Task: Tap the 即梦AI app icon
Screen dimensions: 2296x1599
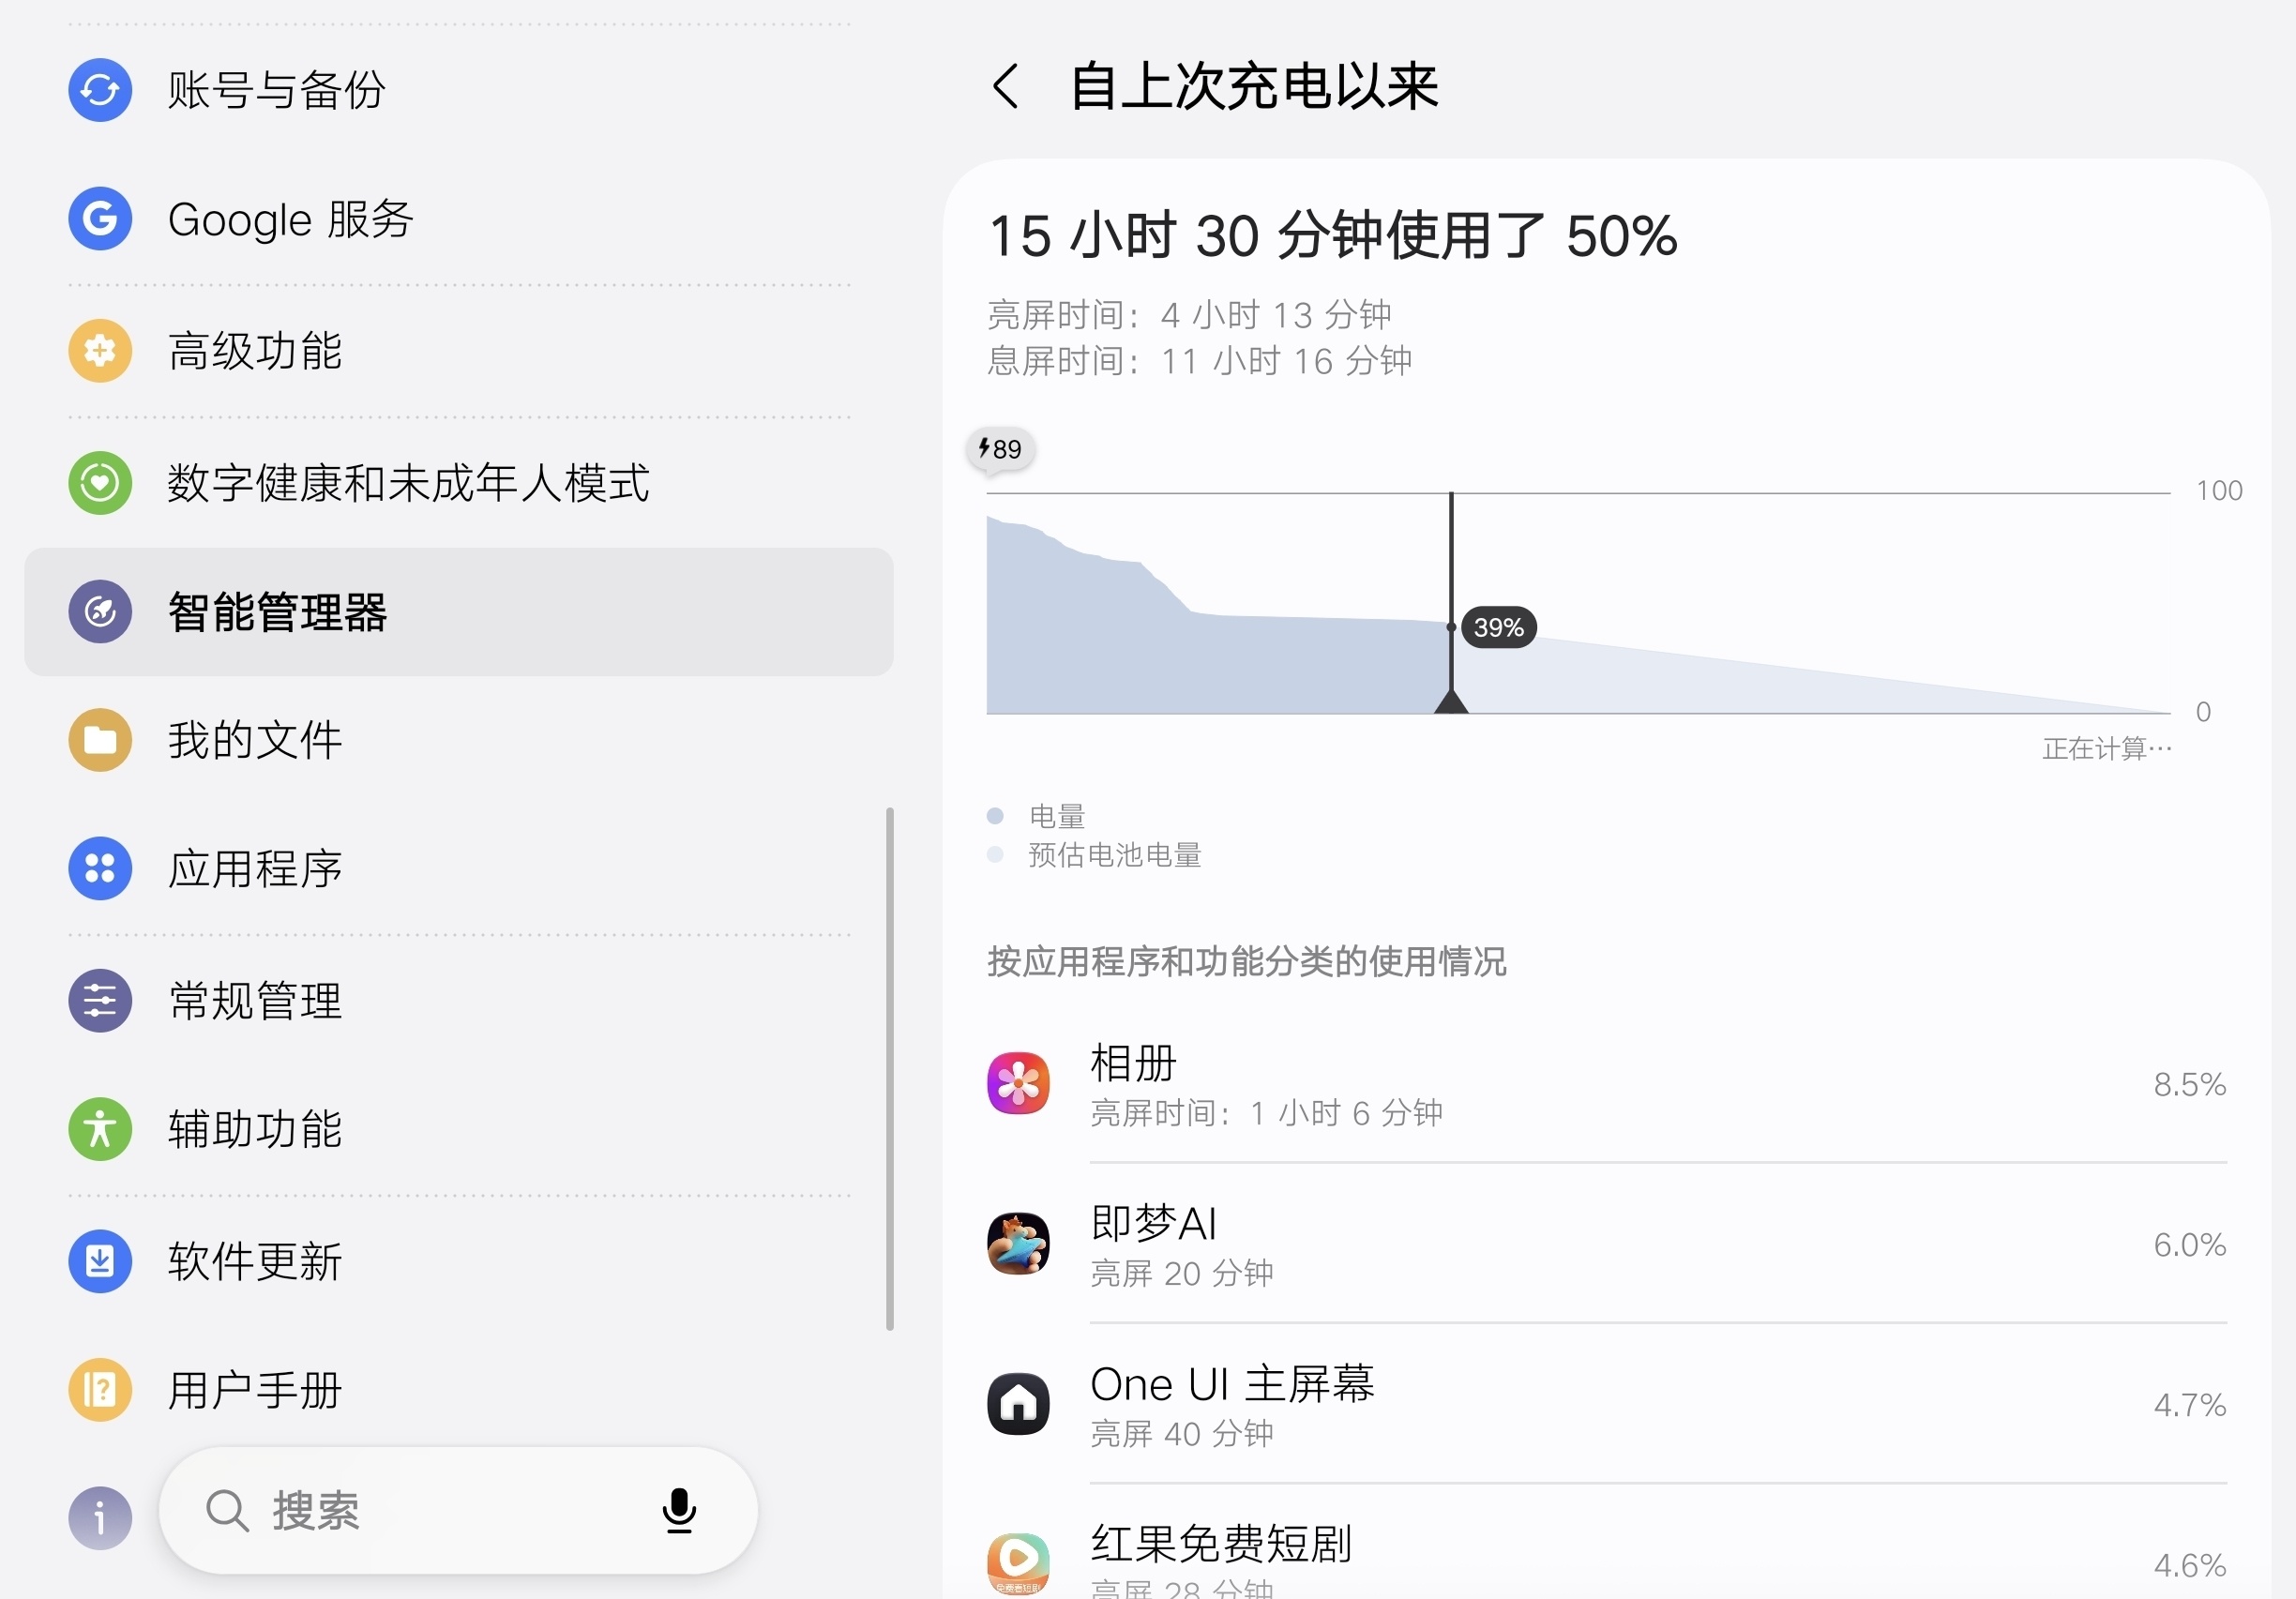Action: 1018,1244
